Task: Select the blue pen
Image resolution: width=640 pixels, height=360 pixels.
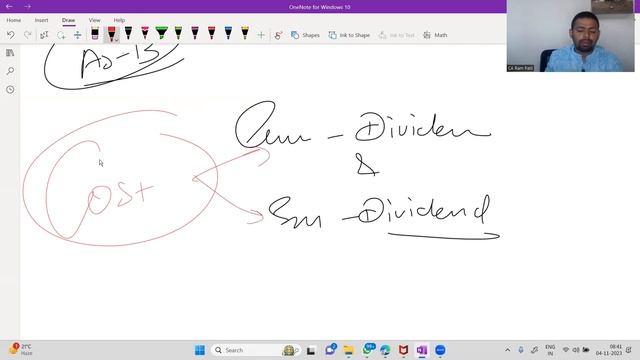Action: [x=228, y=33]
